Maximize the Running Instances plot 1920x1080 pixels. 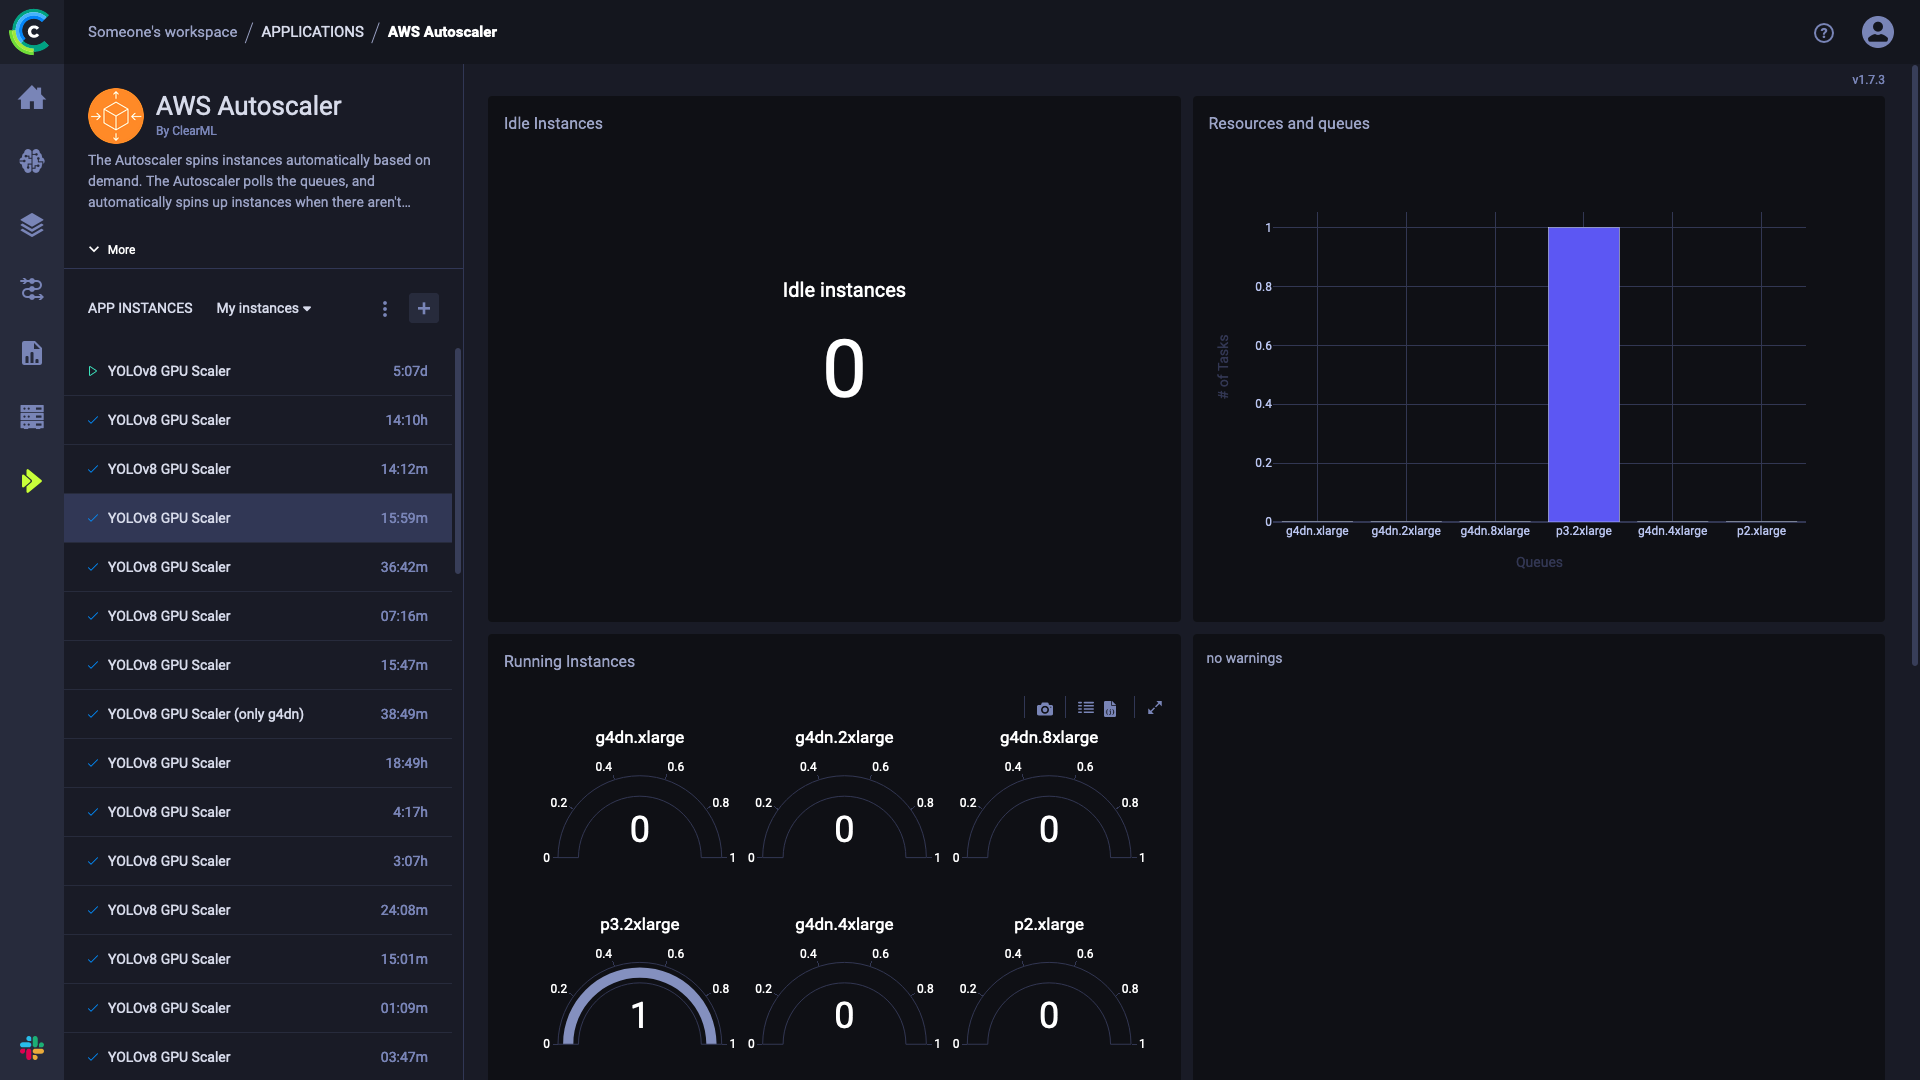[1155, 708]
